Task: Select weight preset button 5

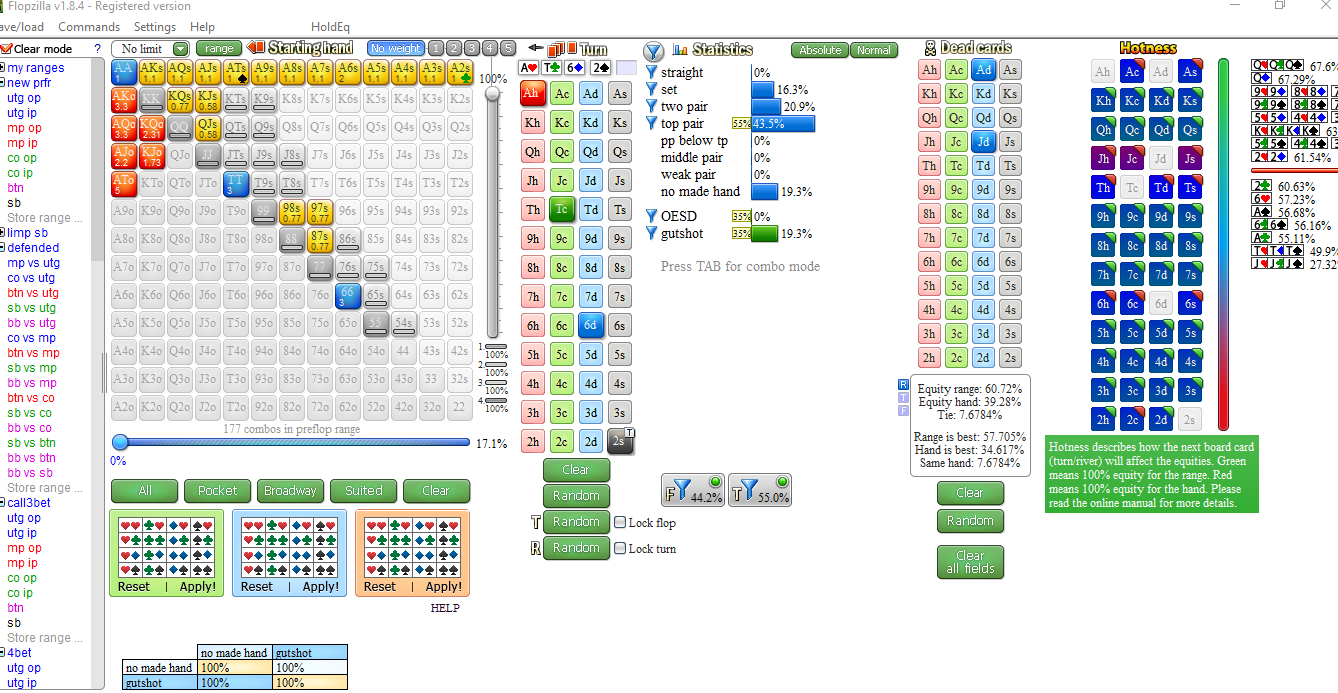Action: tap(508, 48)
